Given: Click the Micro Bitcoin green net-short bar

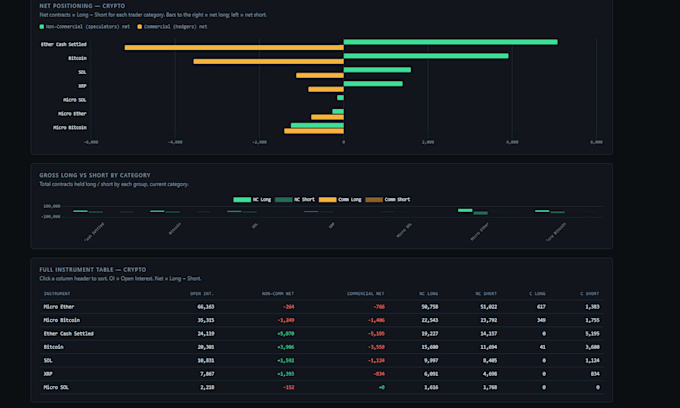Looking at the screenshot, I should tap(317, 125).
